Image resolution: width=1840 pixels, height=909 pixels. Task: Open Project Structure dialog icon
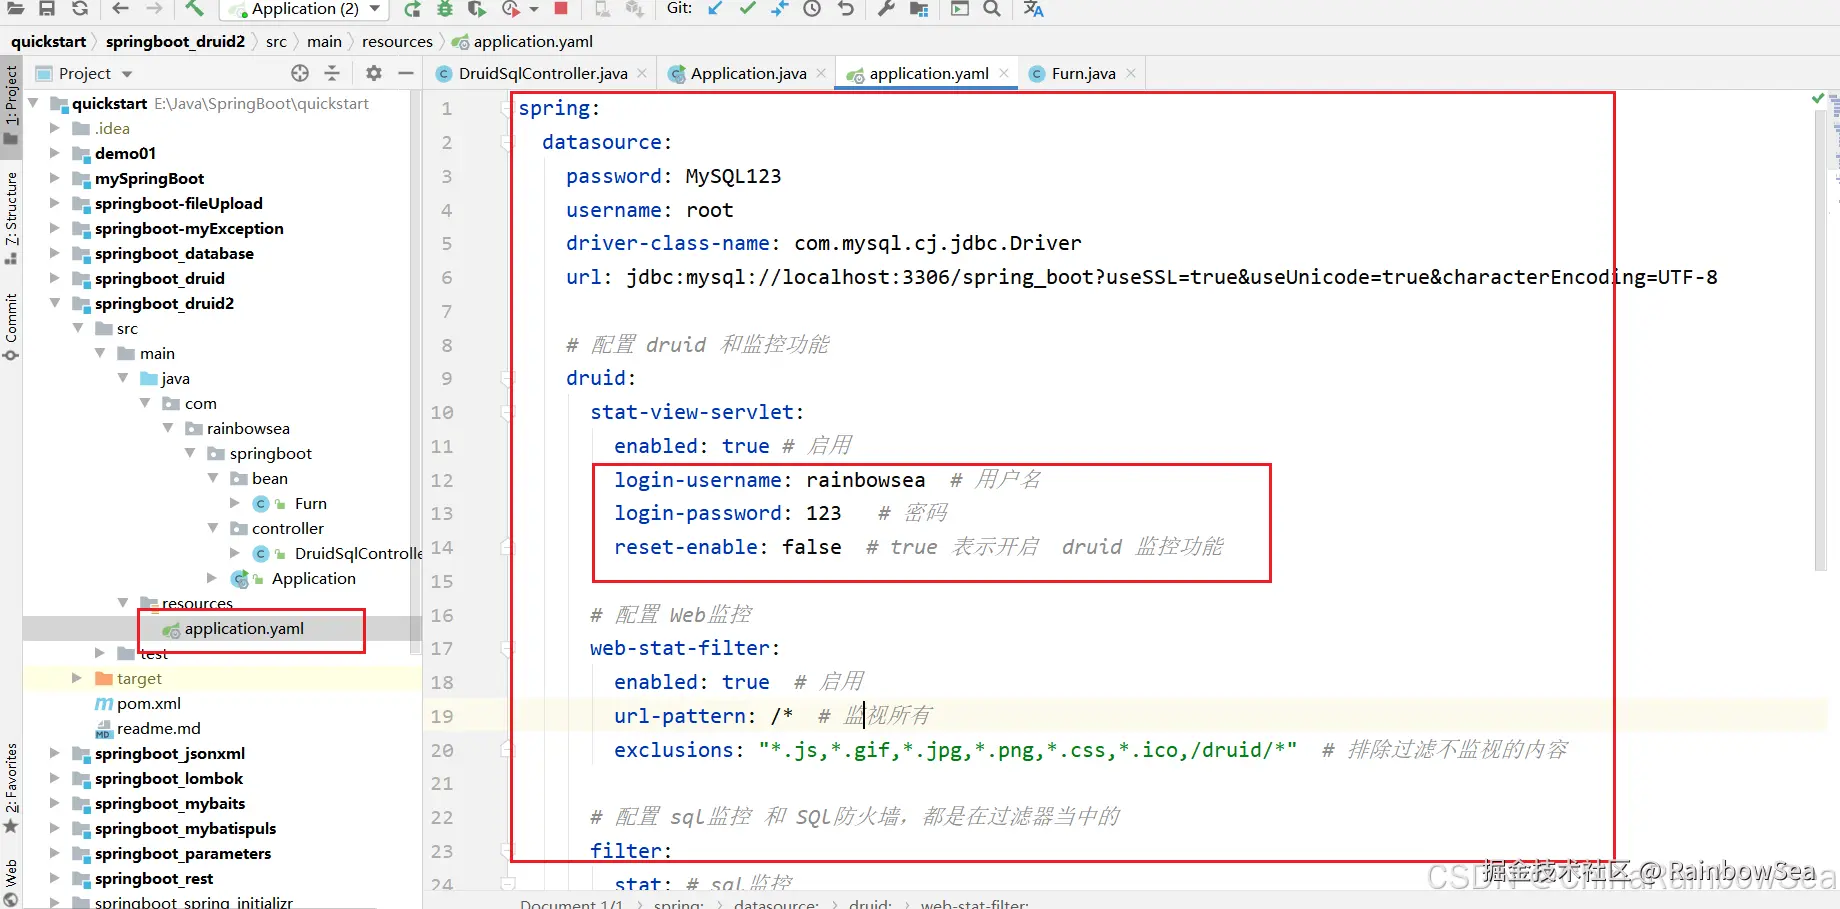coord(919,8)
